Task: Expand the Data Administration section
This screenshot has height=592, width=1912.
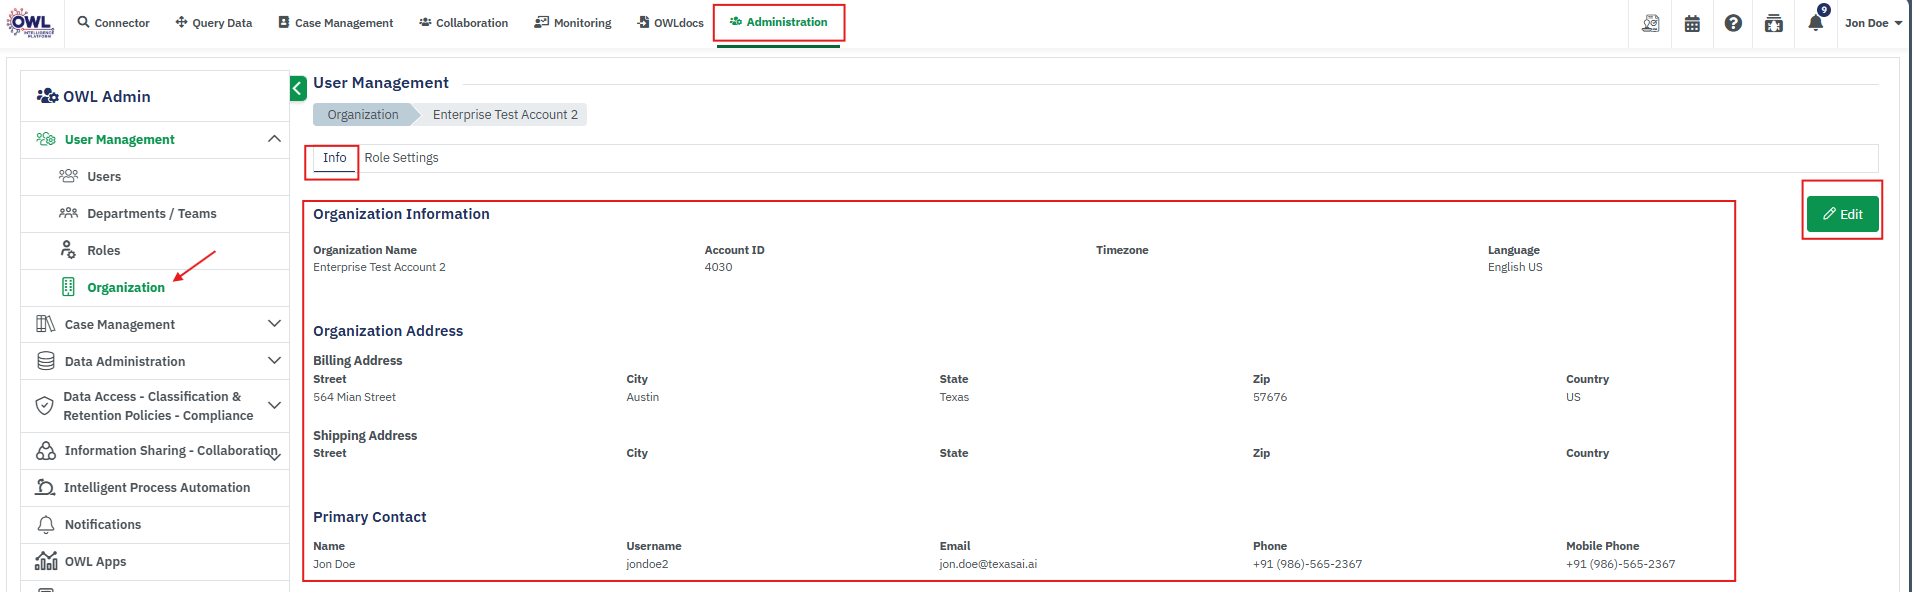Action: pos(274,361)
